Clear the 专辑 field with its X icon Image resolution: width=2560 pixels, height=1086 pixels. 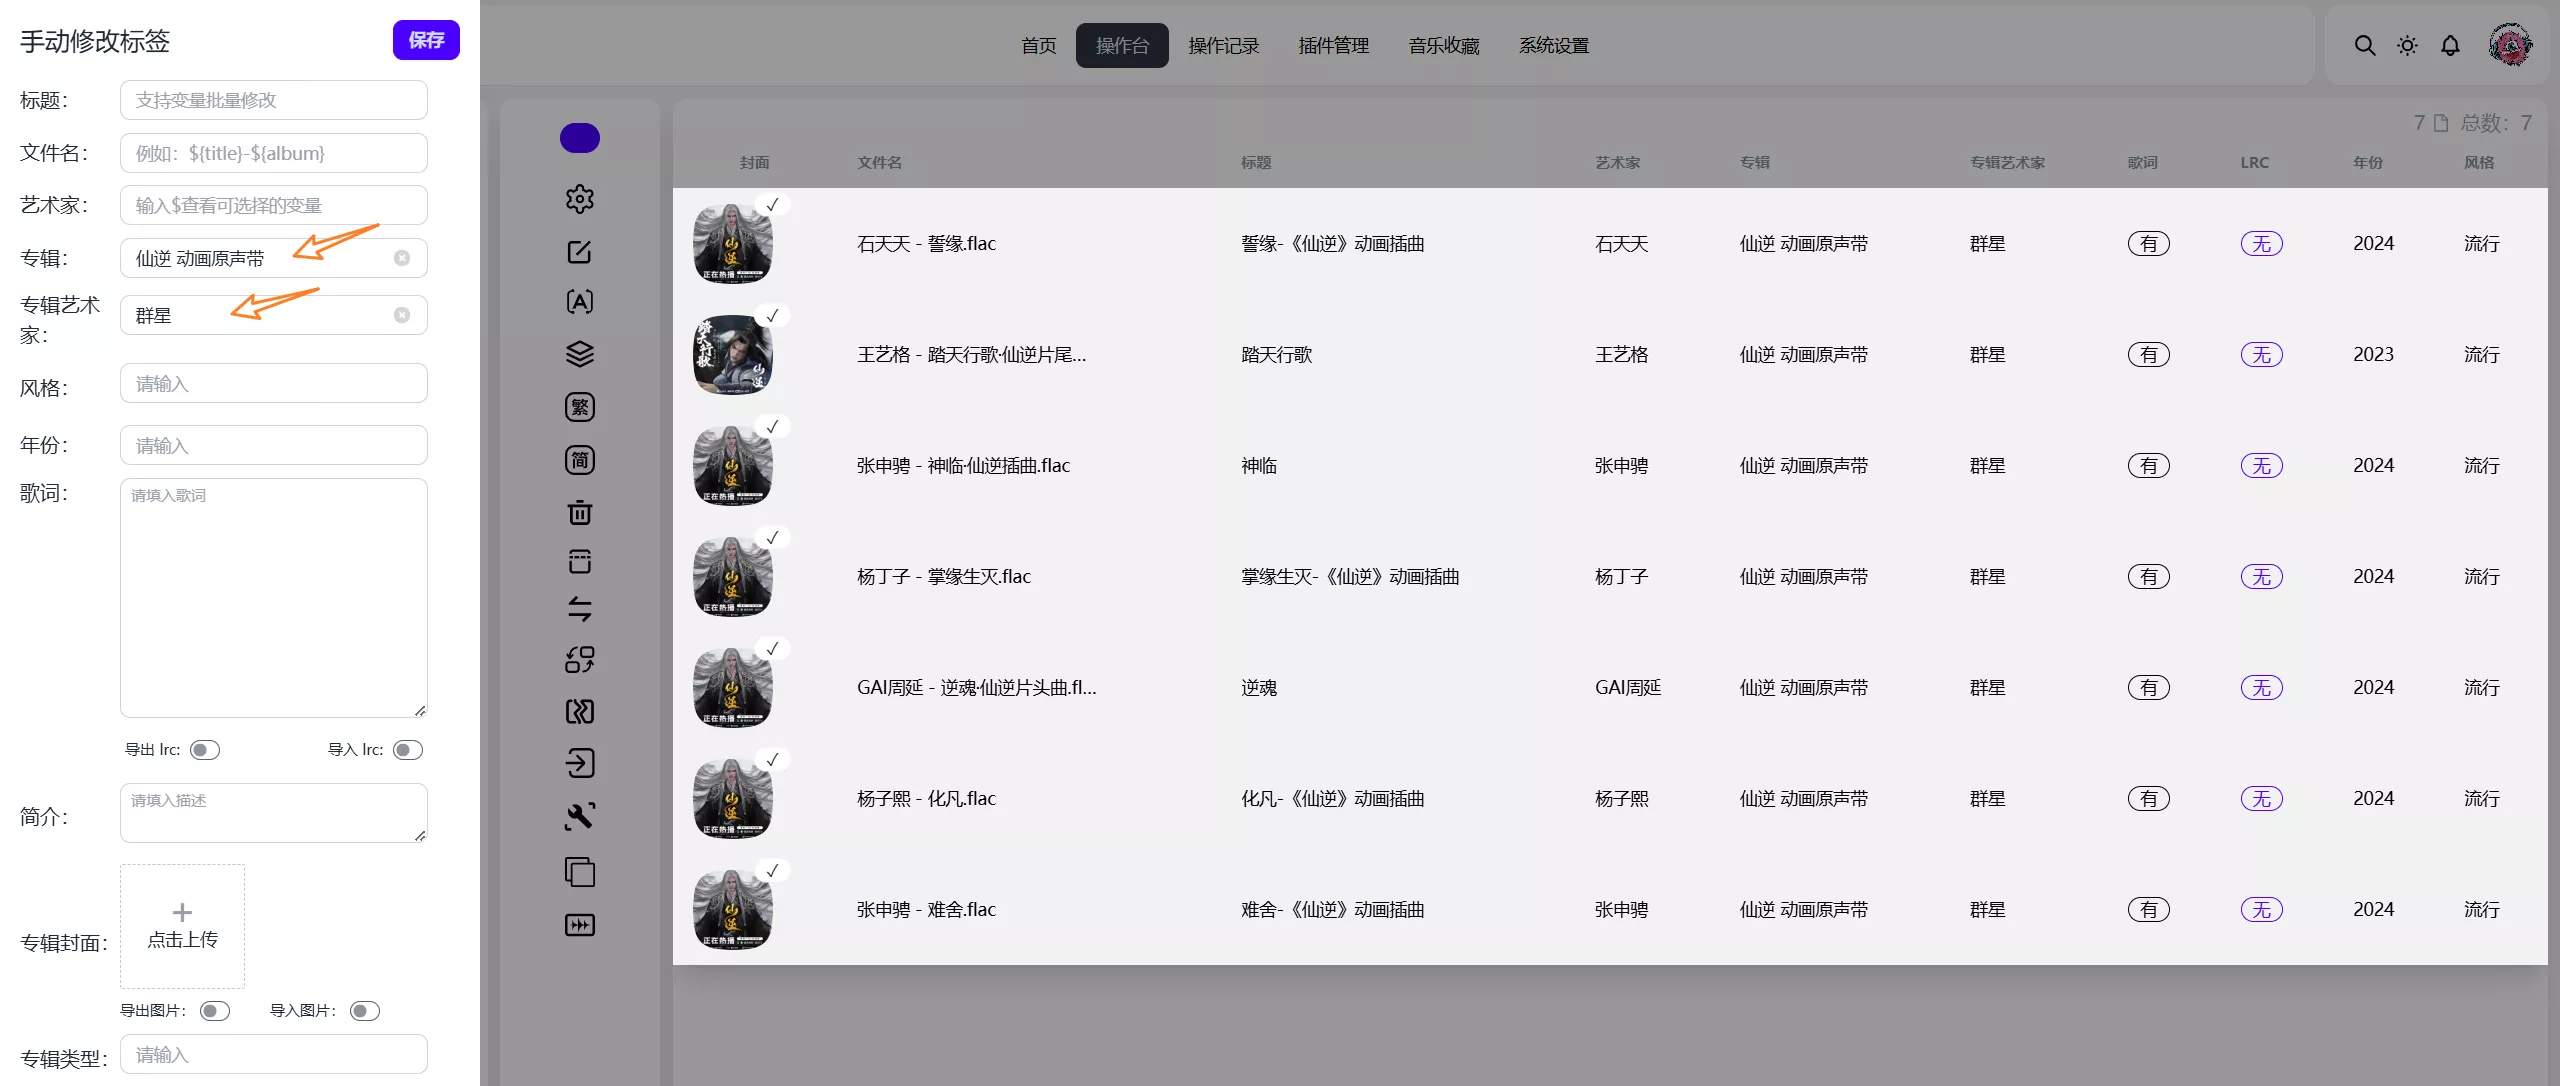tap(402, 258)
